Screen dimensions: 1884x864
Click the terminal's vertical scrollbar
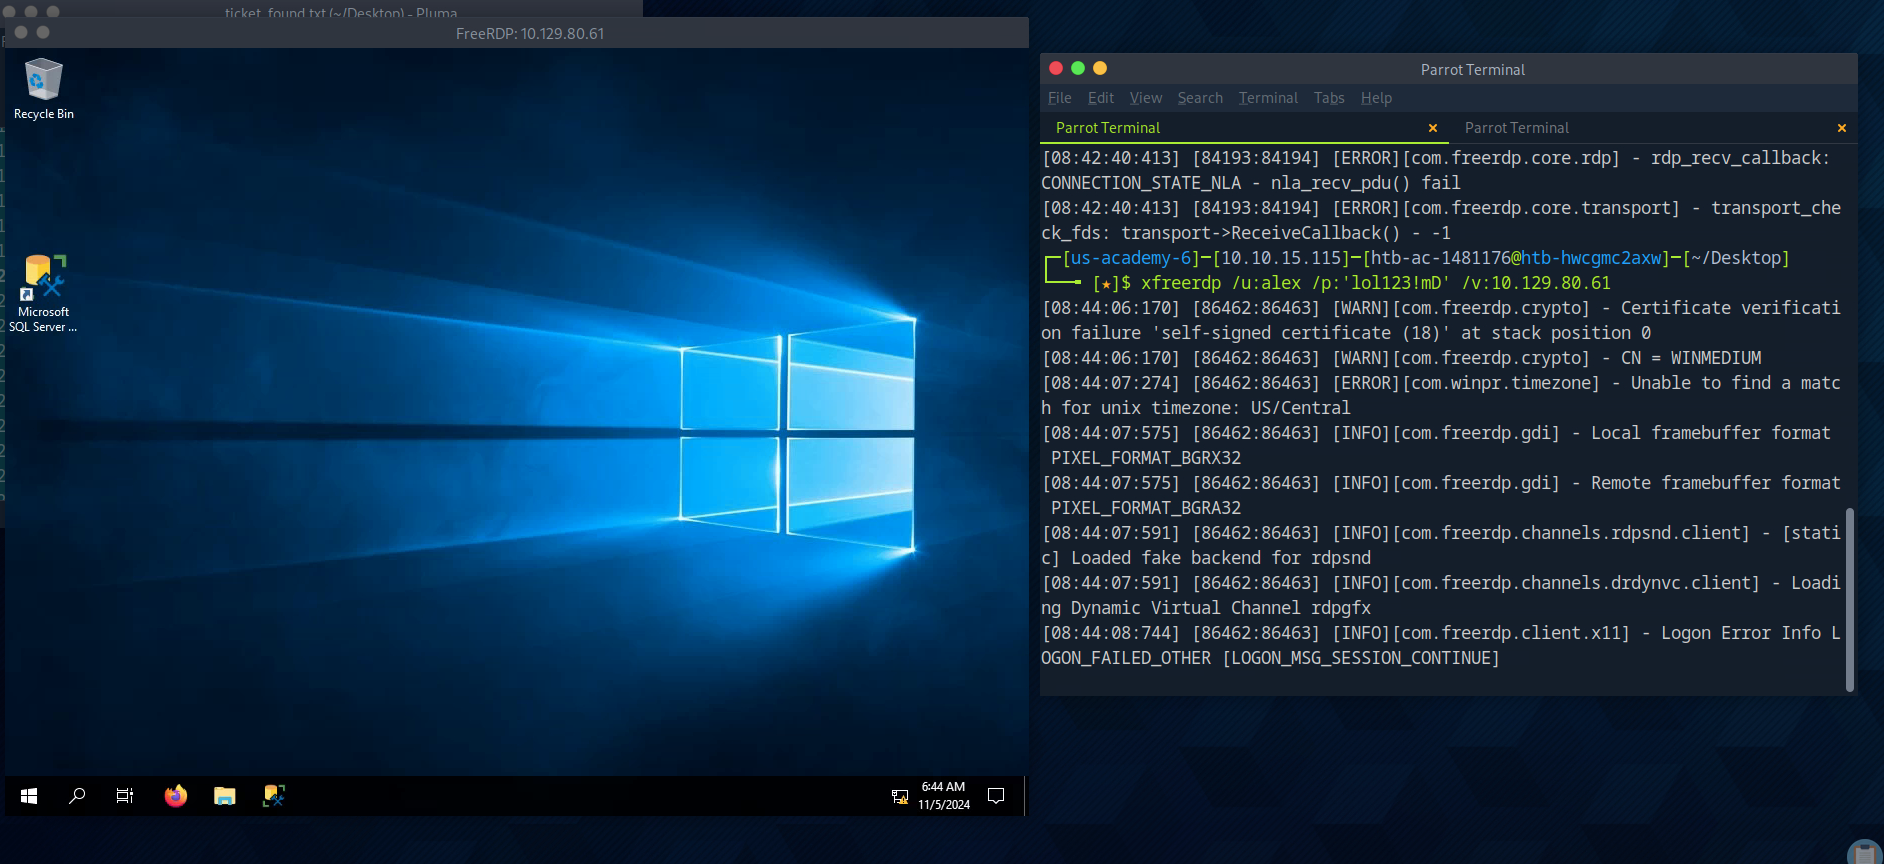(x=1849, y=598)
